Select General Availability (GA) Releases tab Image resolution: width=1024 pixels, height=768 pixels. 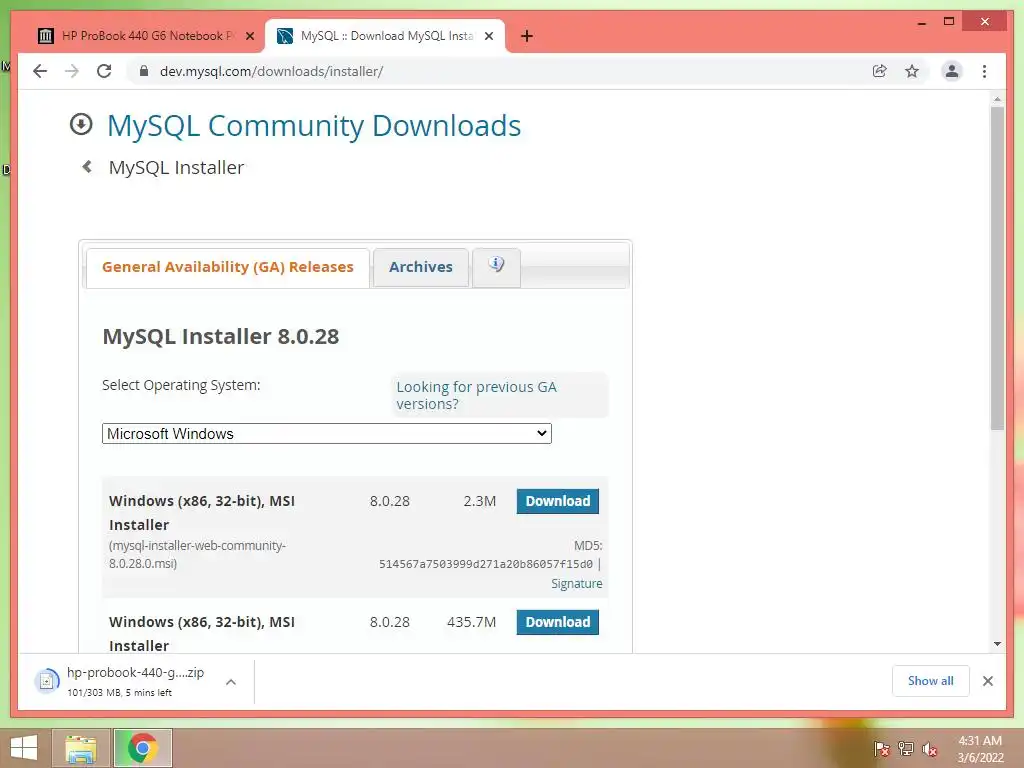click(227, 267)
